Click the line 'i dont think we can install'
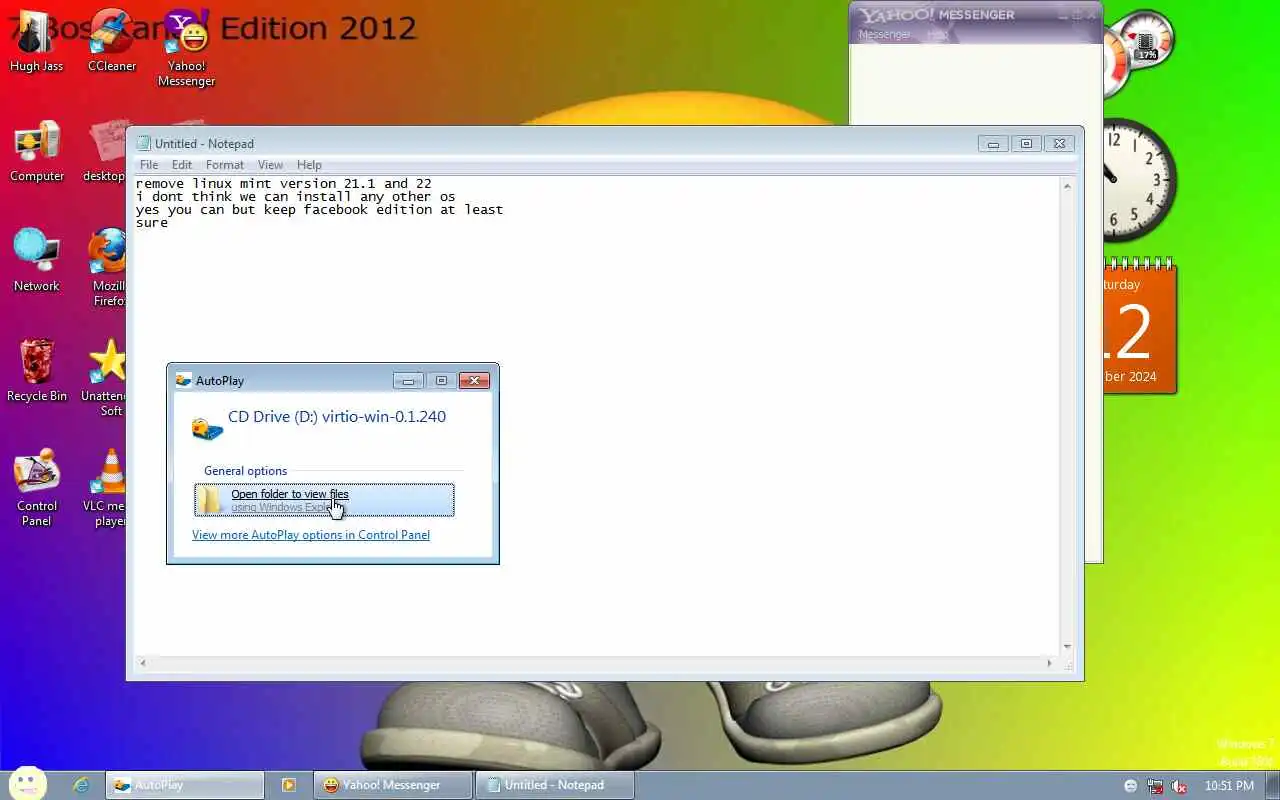 pyautogui.click(x=296, y=197)
